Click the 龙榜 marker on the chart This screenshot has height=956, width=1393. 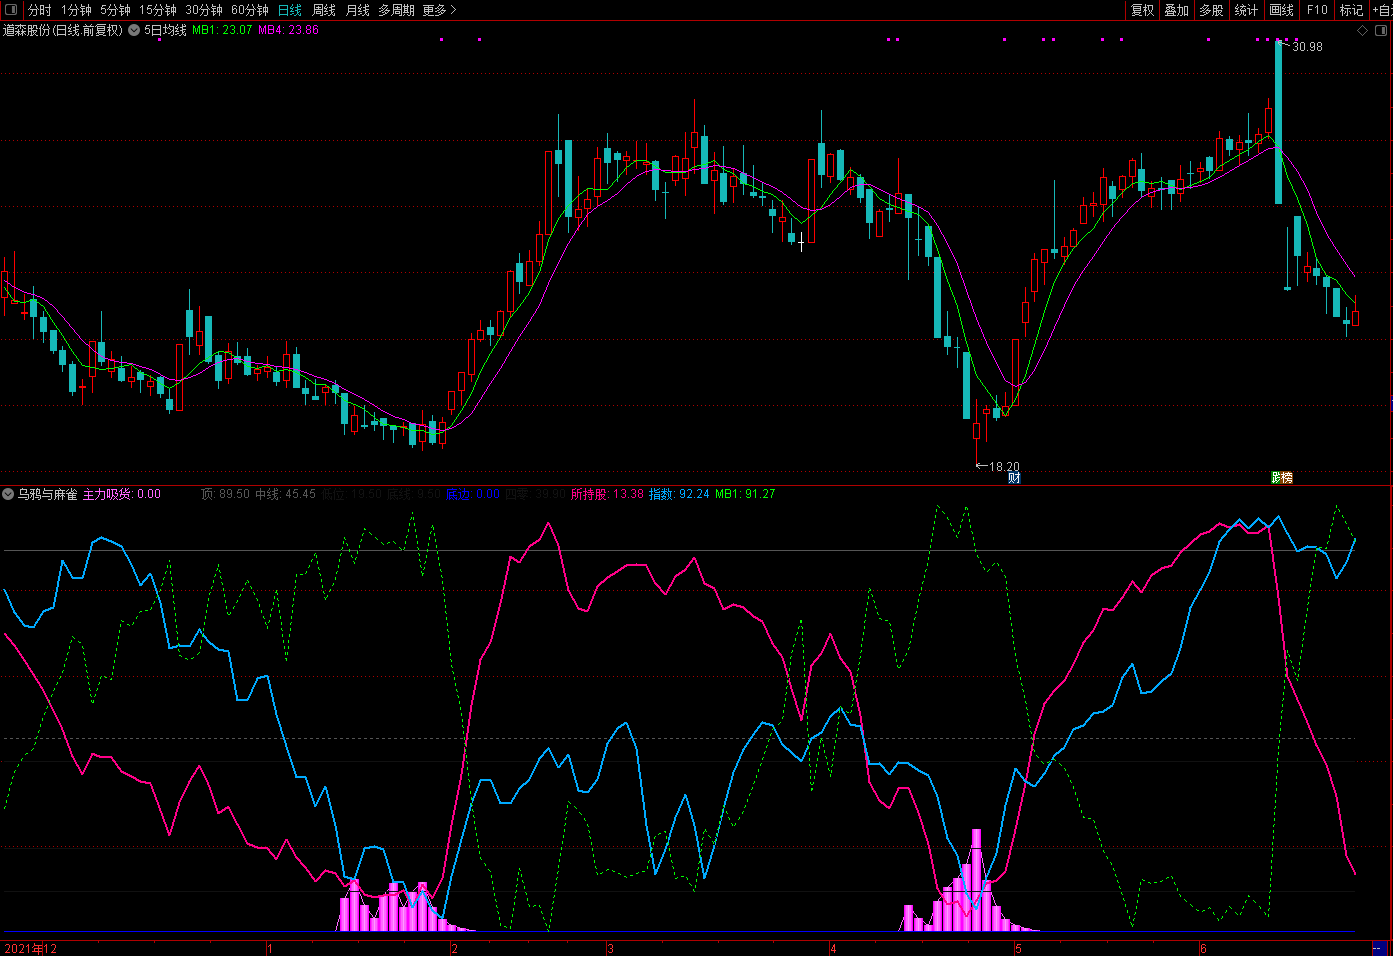pyautogui.click(x=1281, y=478)
